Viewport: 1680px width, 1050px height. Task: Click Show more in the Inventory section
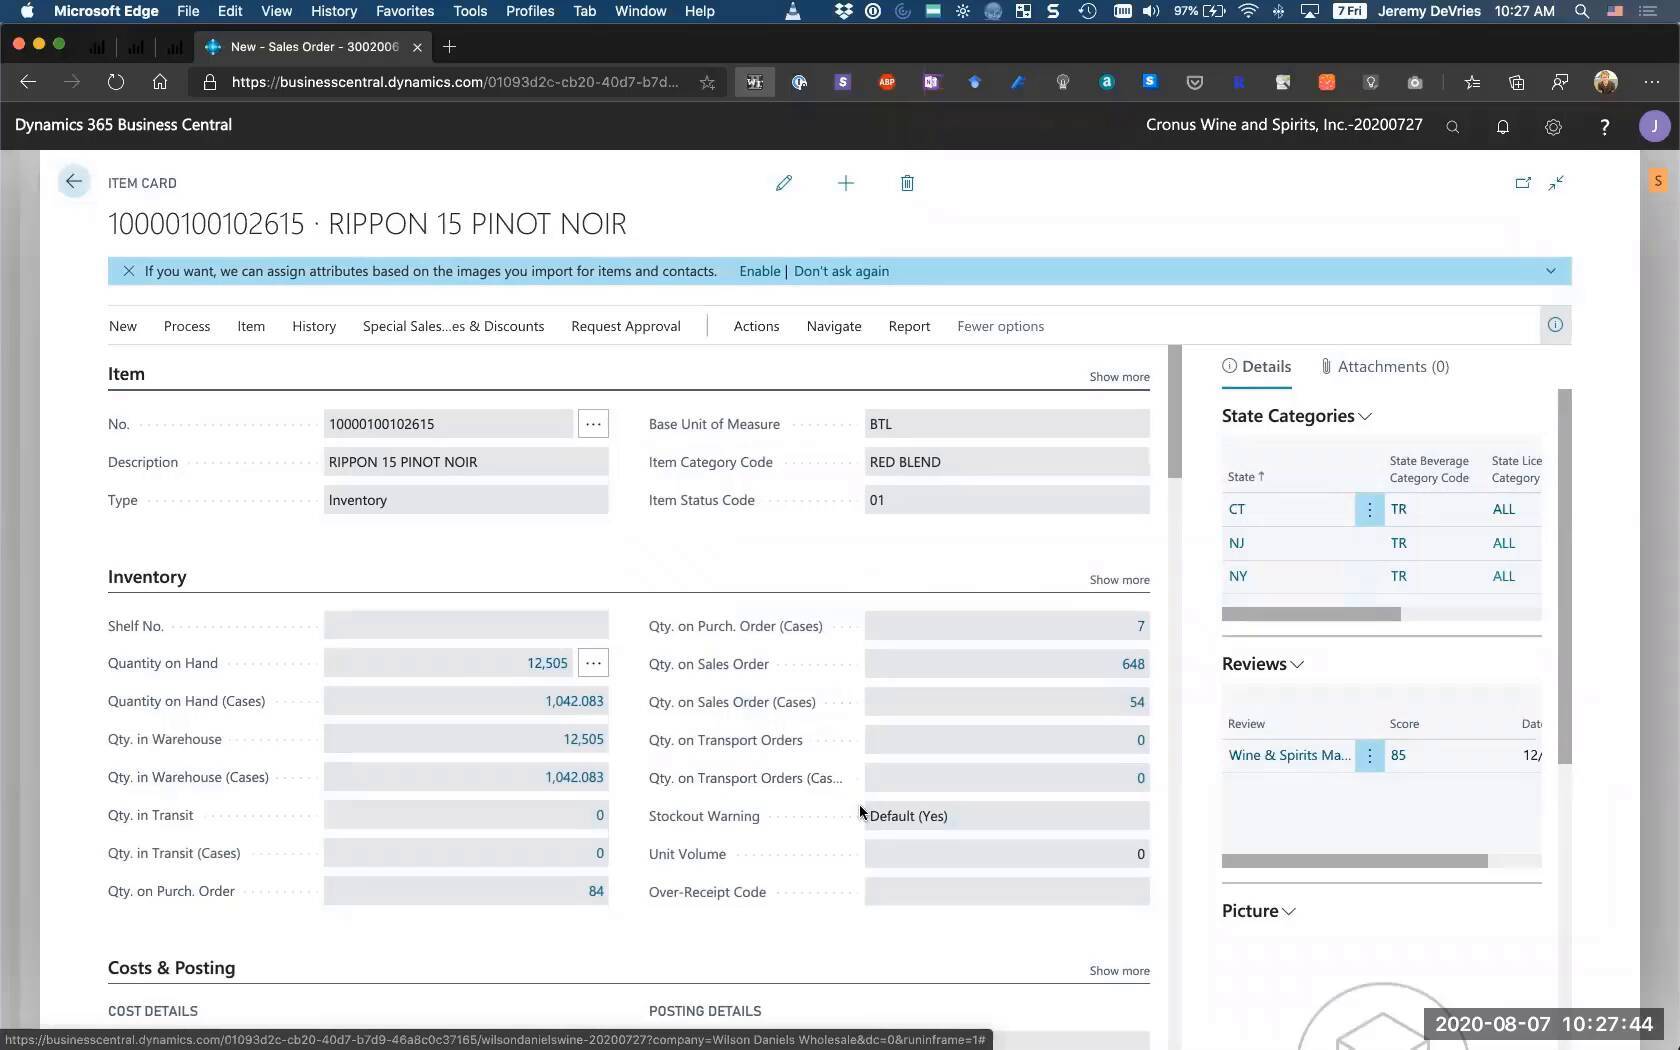click(x=1118, y=579)
